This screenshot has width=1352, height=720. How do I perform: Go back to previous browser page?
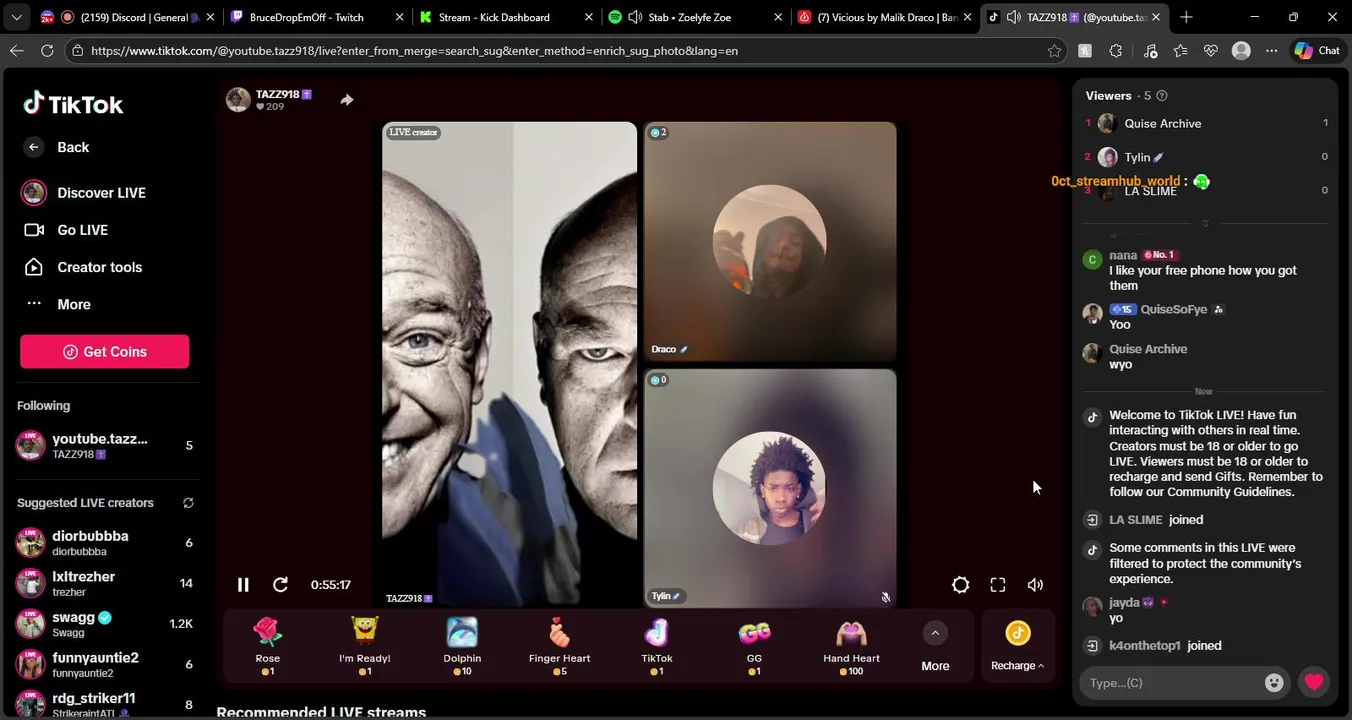point(17,51)
